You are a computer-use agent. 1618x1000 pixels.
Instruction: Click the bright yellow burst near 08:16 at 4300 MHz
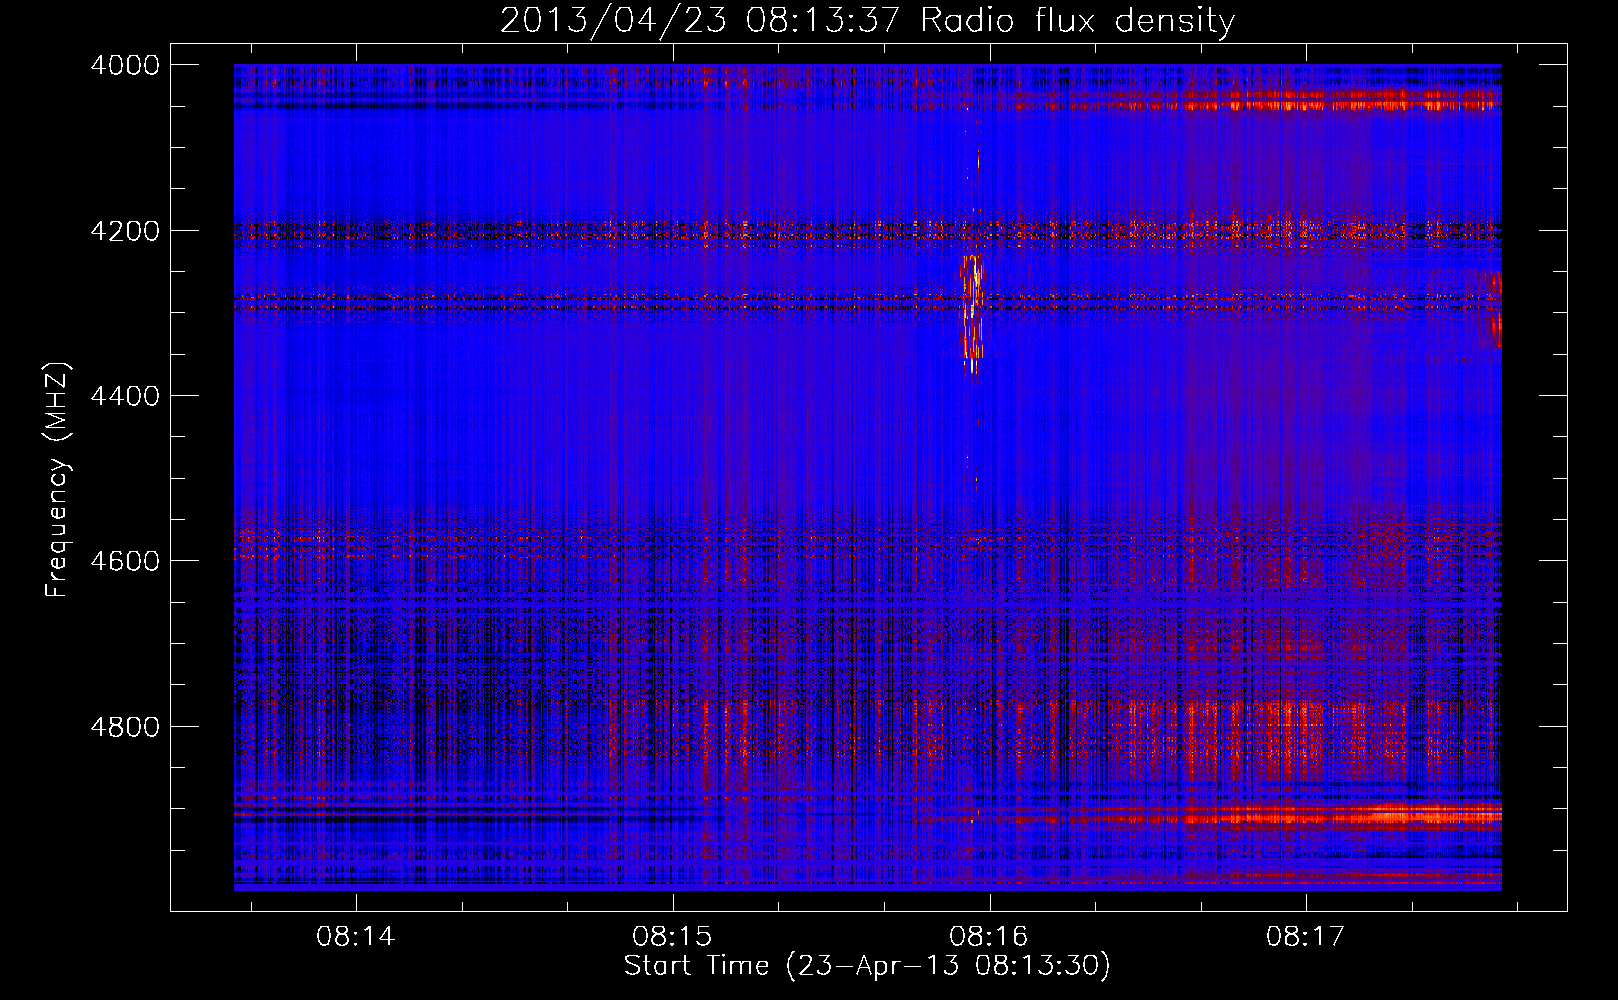pos(972,313)
